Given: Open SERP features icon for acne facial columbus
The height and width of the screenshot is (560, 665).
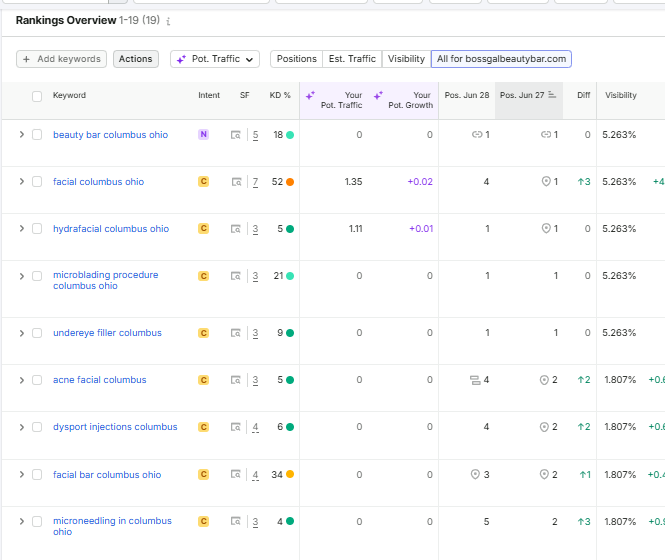Looking at the screenshot, I should coord(236,380).
